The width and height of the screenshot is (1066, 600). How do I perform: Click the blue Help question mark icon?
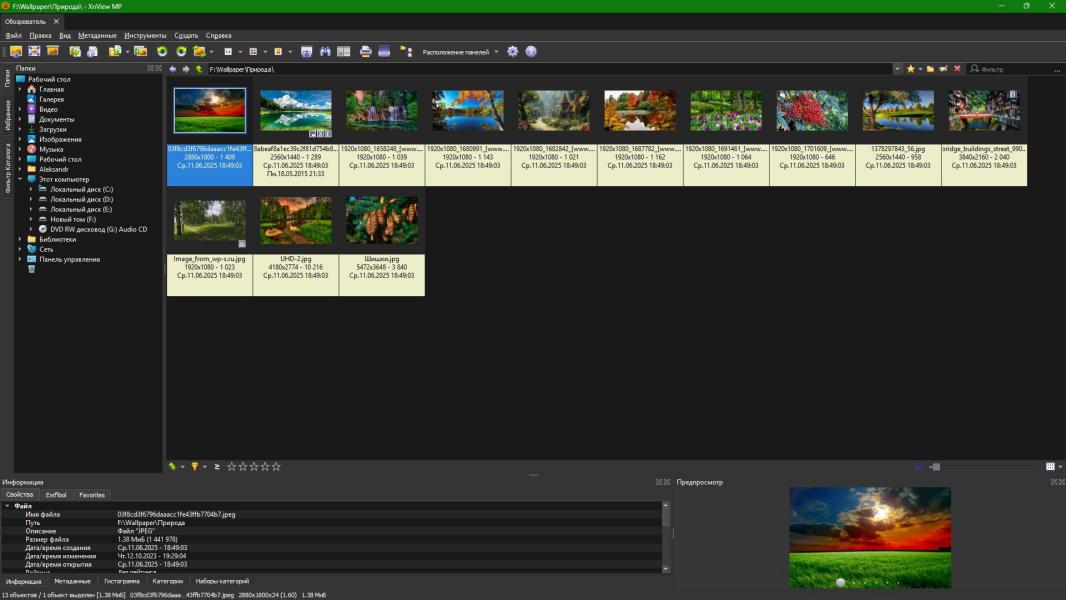pos(531,51)
